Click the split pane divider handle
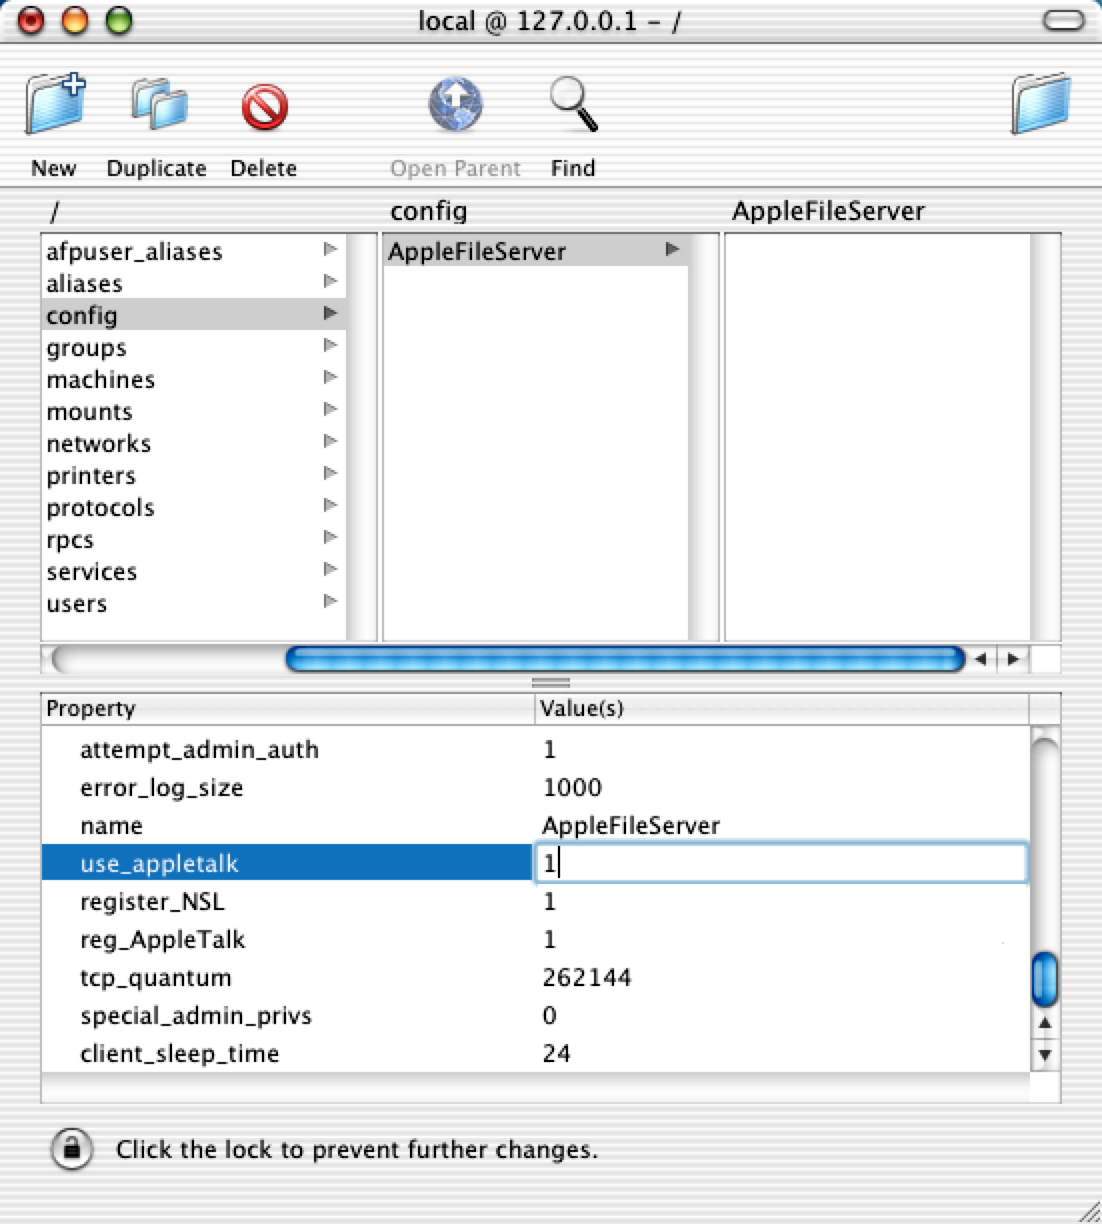This screenshot has height=1224, width=1102. click(551, 682)
